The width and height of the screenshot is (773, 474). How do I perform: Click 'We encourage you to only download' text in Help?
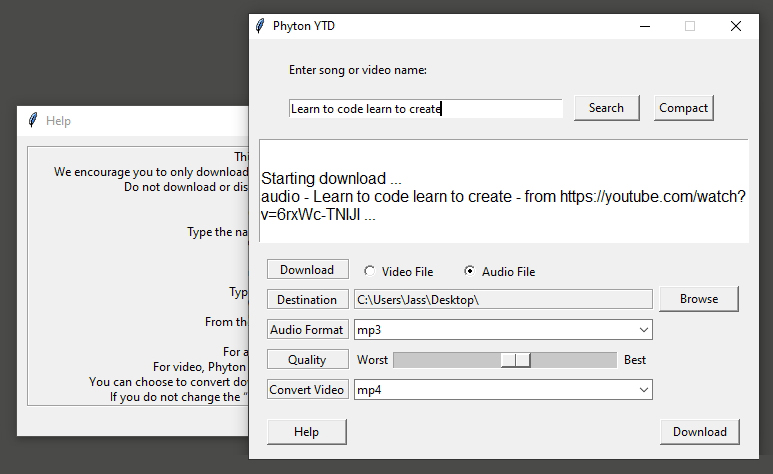click(x=151, y=172)
